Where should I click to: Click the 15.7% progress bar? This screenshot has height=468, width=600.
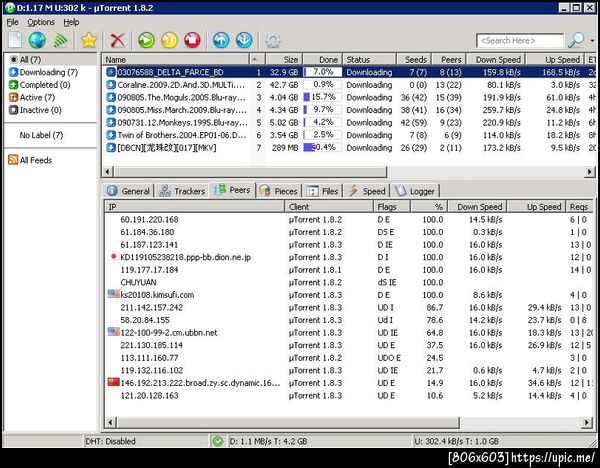322,97
